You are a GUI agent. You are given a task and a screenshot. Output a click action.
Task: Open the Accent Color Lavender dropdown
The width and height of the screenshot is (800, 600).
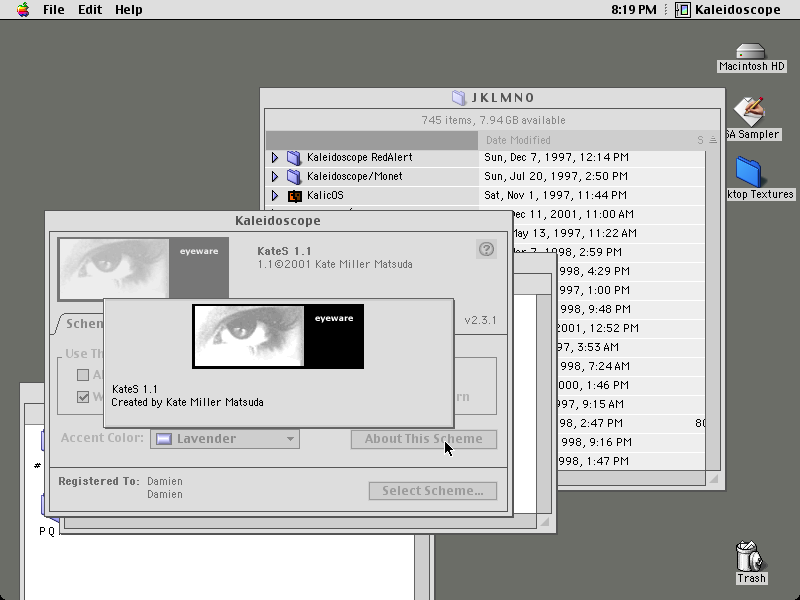pos(225,439)
